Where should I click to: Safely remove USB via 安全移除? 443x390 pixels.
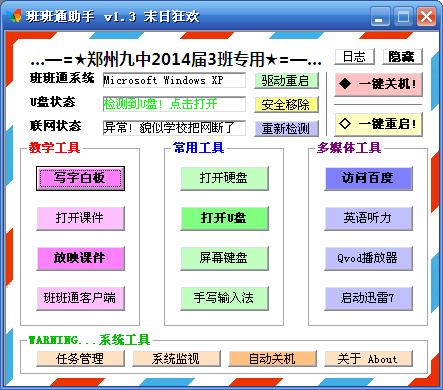point(286,105)
